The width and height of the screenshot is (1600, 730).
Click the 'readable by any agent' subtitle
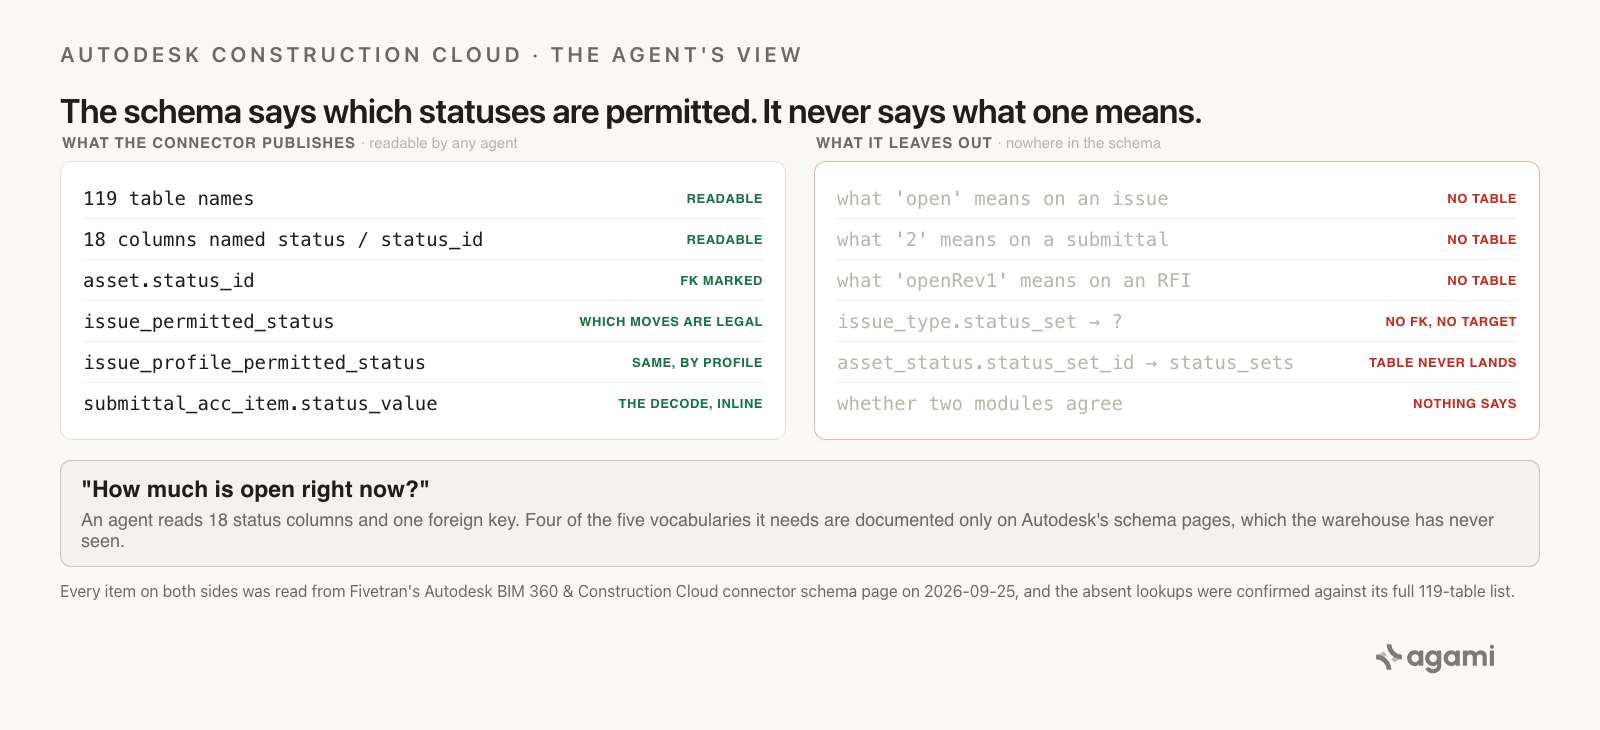point(443,143)
